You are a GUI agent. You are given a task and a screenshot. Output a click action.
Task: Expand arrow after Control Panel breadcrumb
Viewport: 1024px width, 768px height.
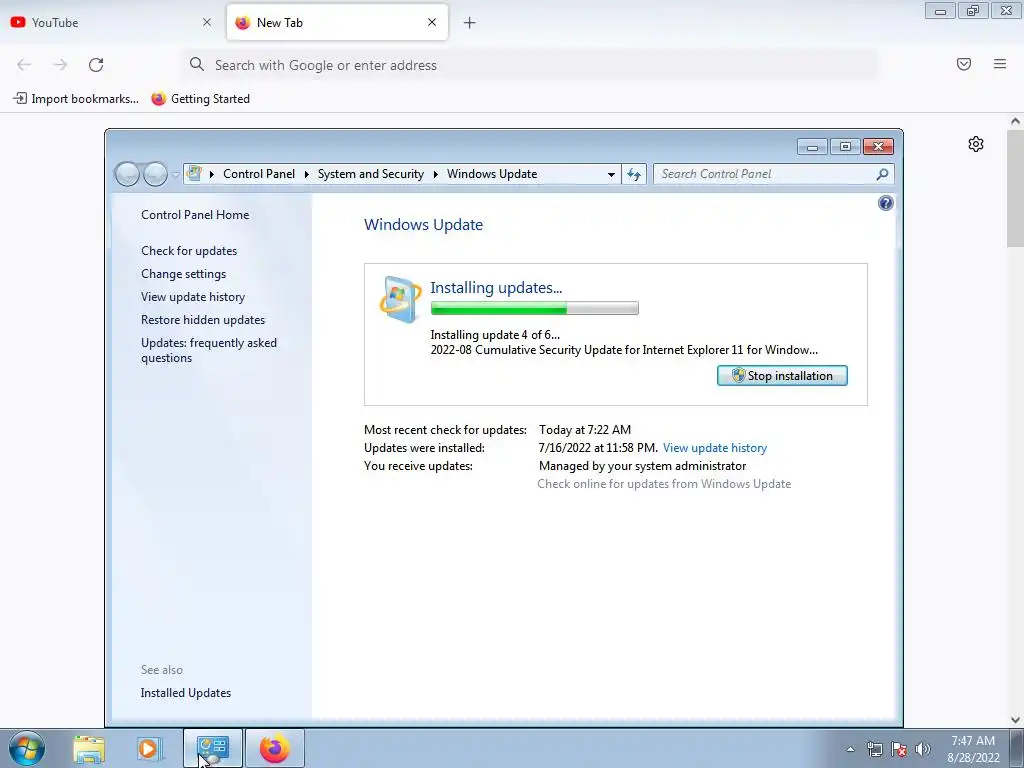click(306, 174)
